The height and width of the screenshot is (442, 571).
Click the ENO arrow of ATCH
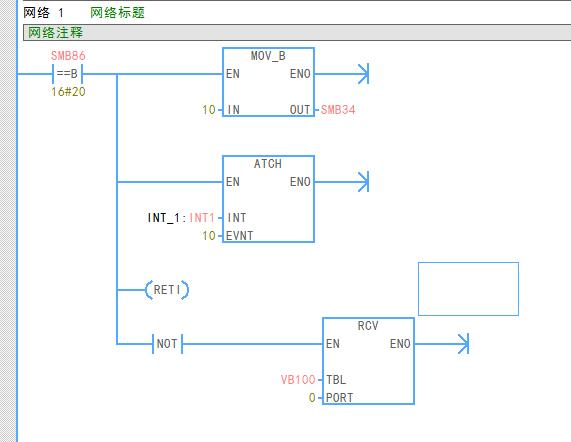(363, 182)
